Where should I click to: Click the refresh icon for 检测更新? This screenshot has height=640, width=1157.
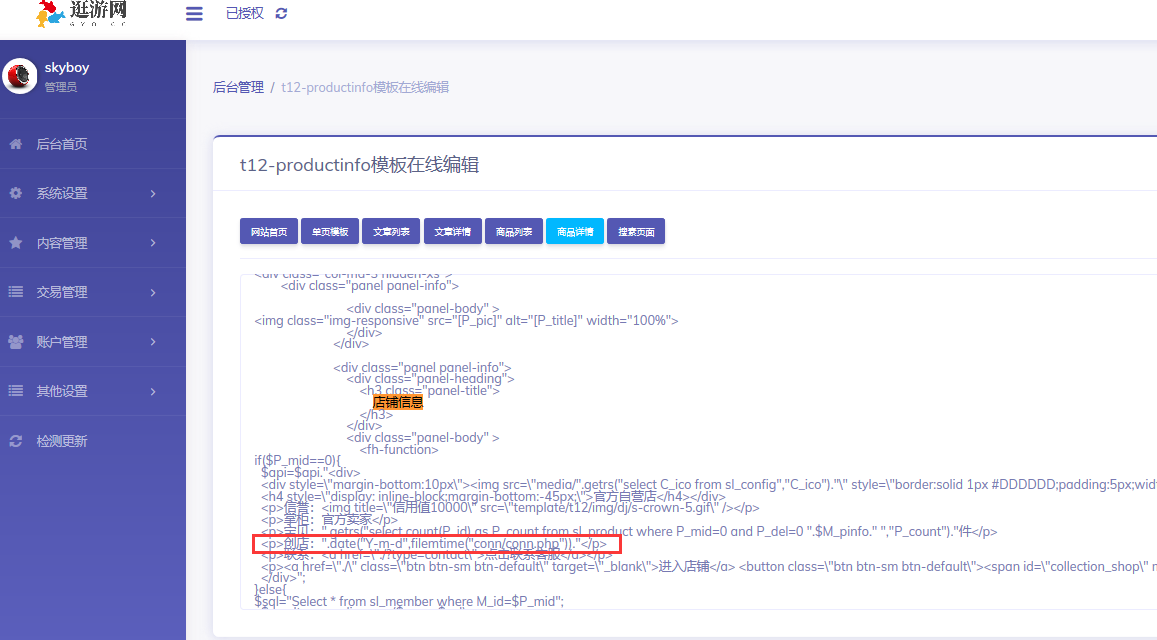[16, 441]
